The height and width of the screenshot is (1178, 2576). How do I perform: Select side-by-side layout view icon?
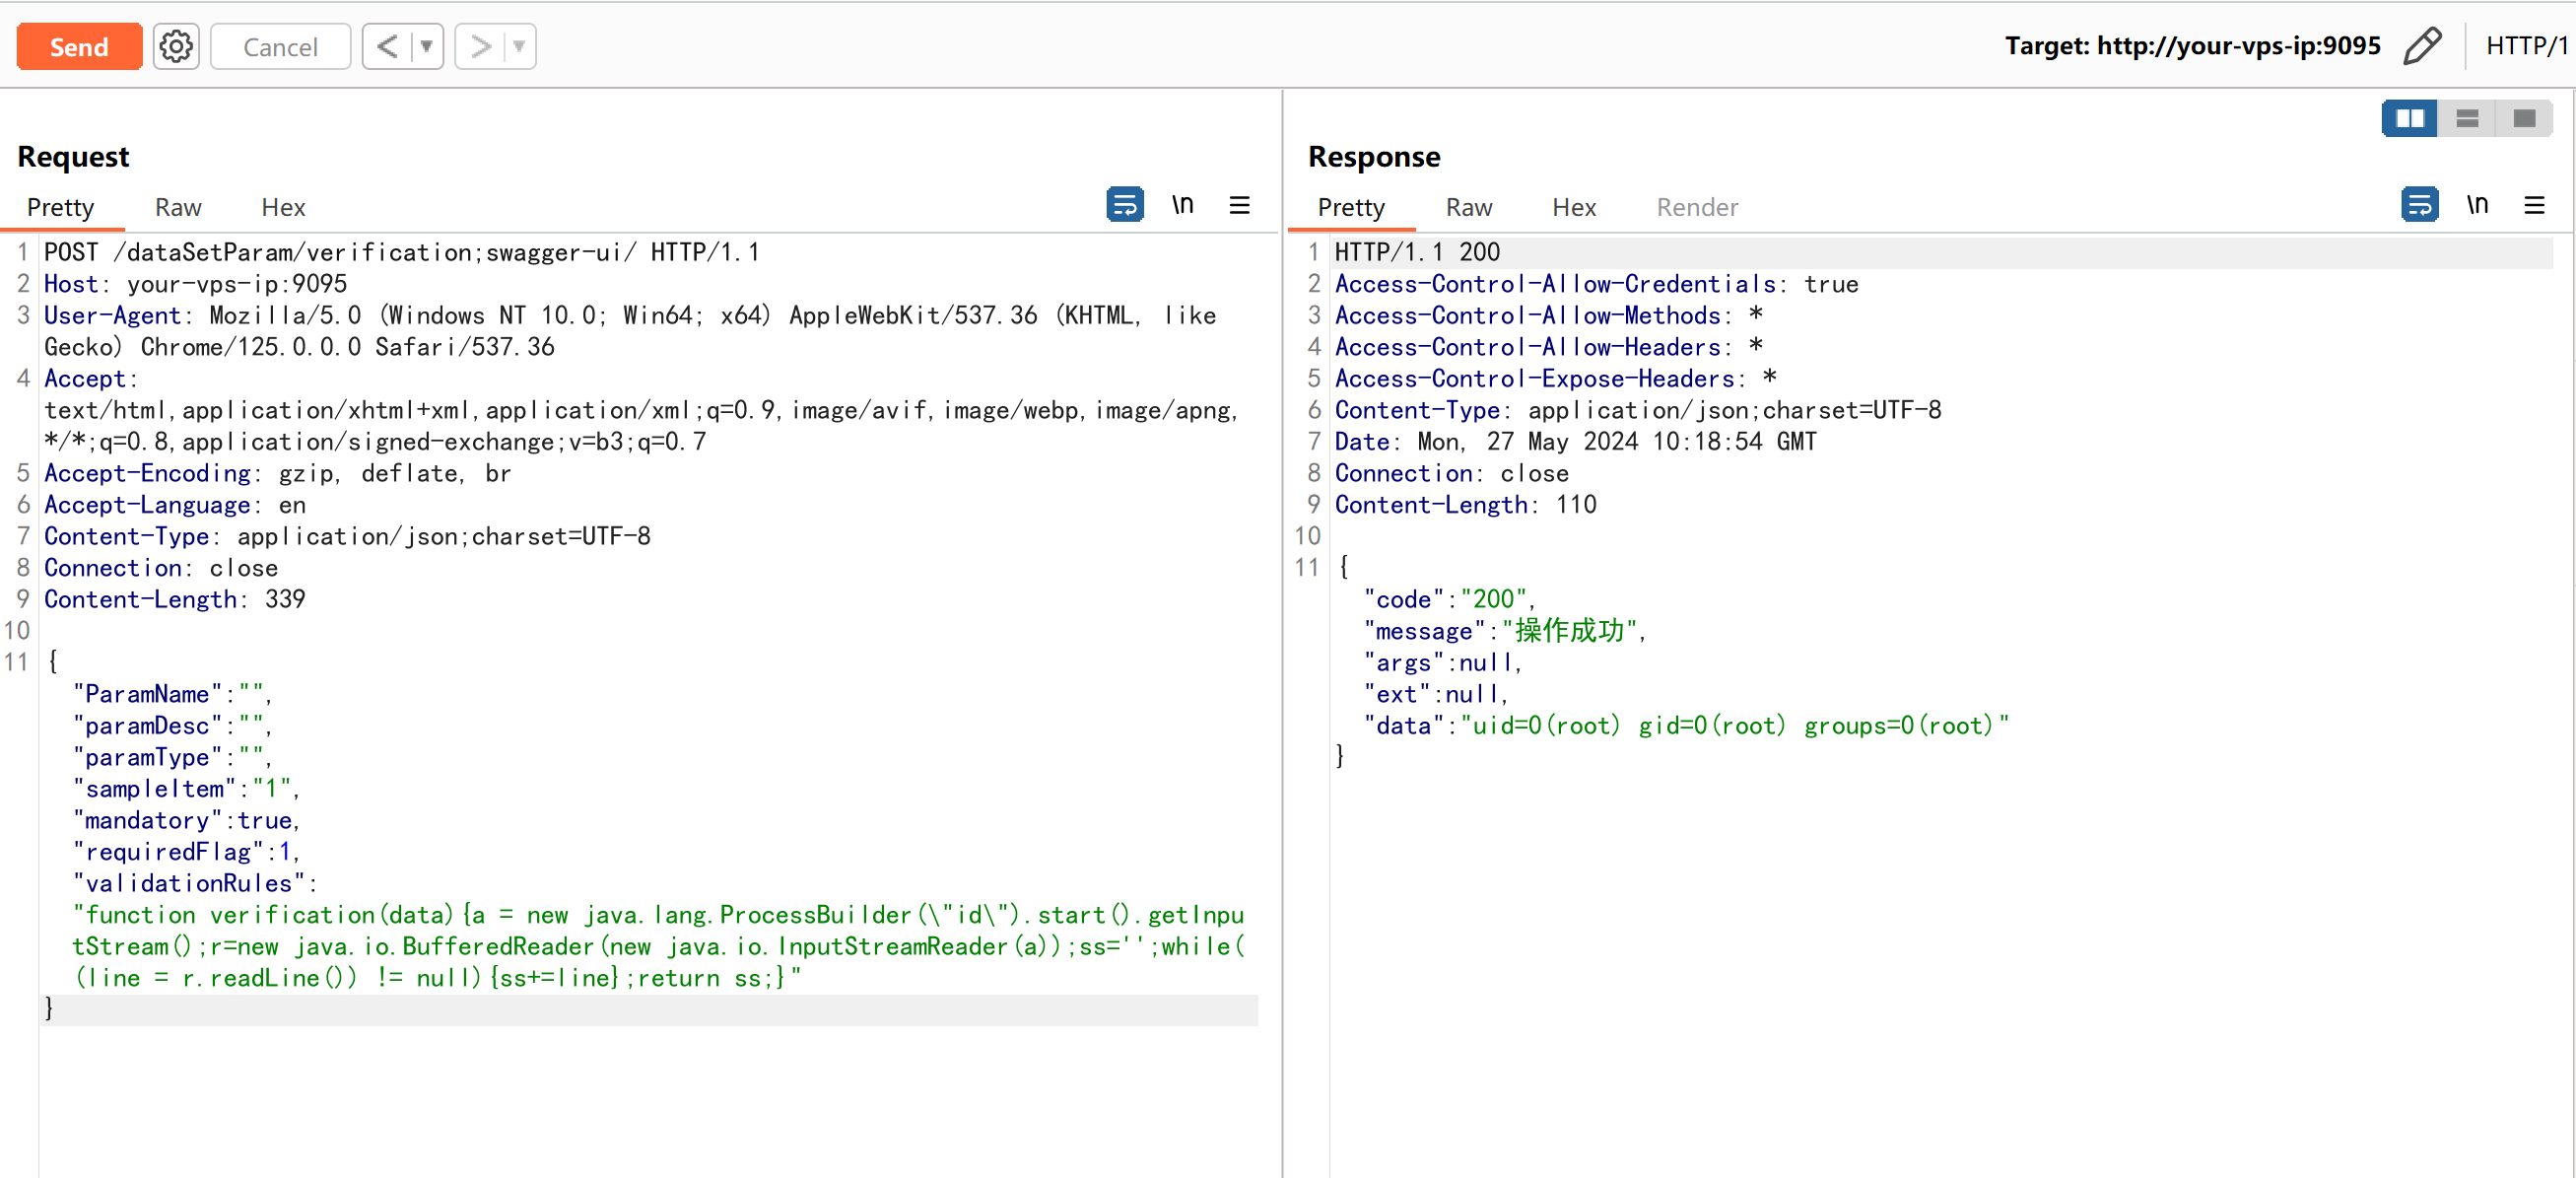pyautogui.click(x=2409, y=119)
